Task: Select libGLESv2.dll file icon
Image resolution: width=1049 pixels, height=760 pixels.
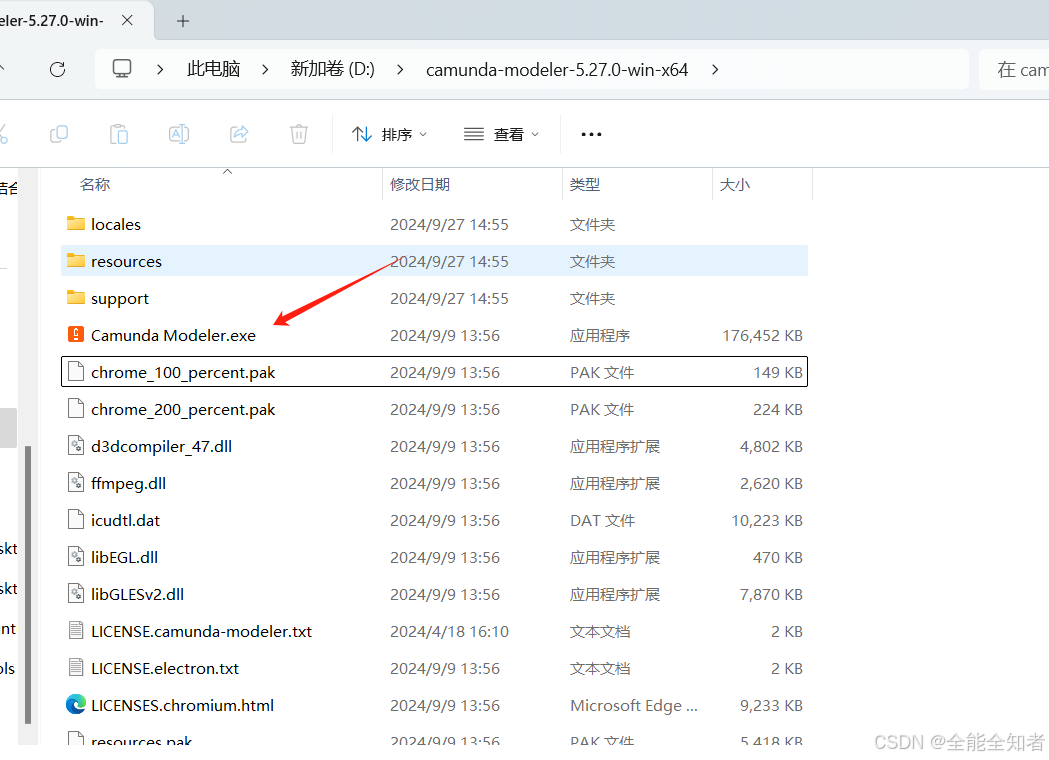Action: point(76,593)
